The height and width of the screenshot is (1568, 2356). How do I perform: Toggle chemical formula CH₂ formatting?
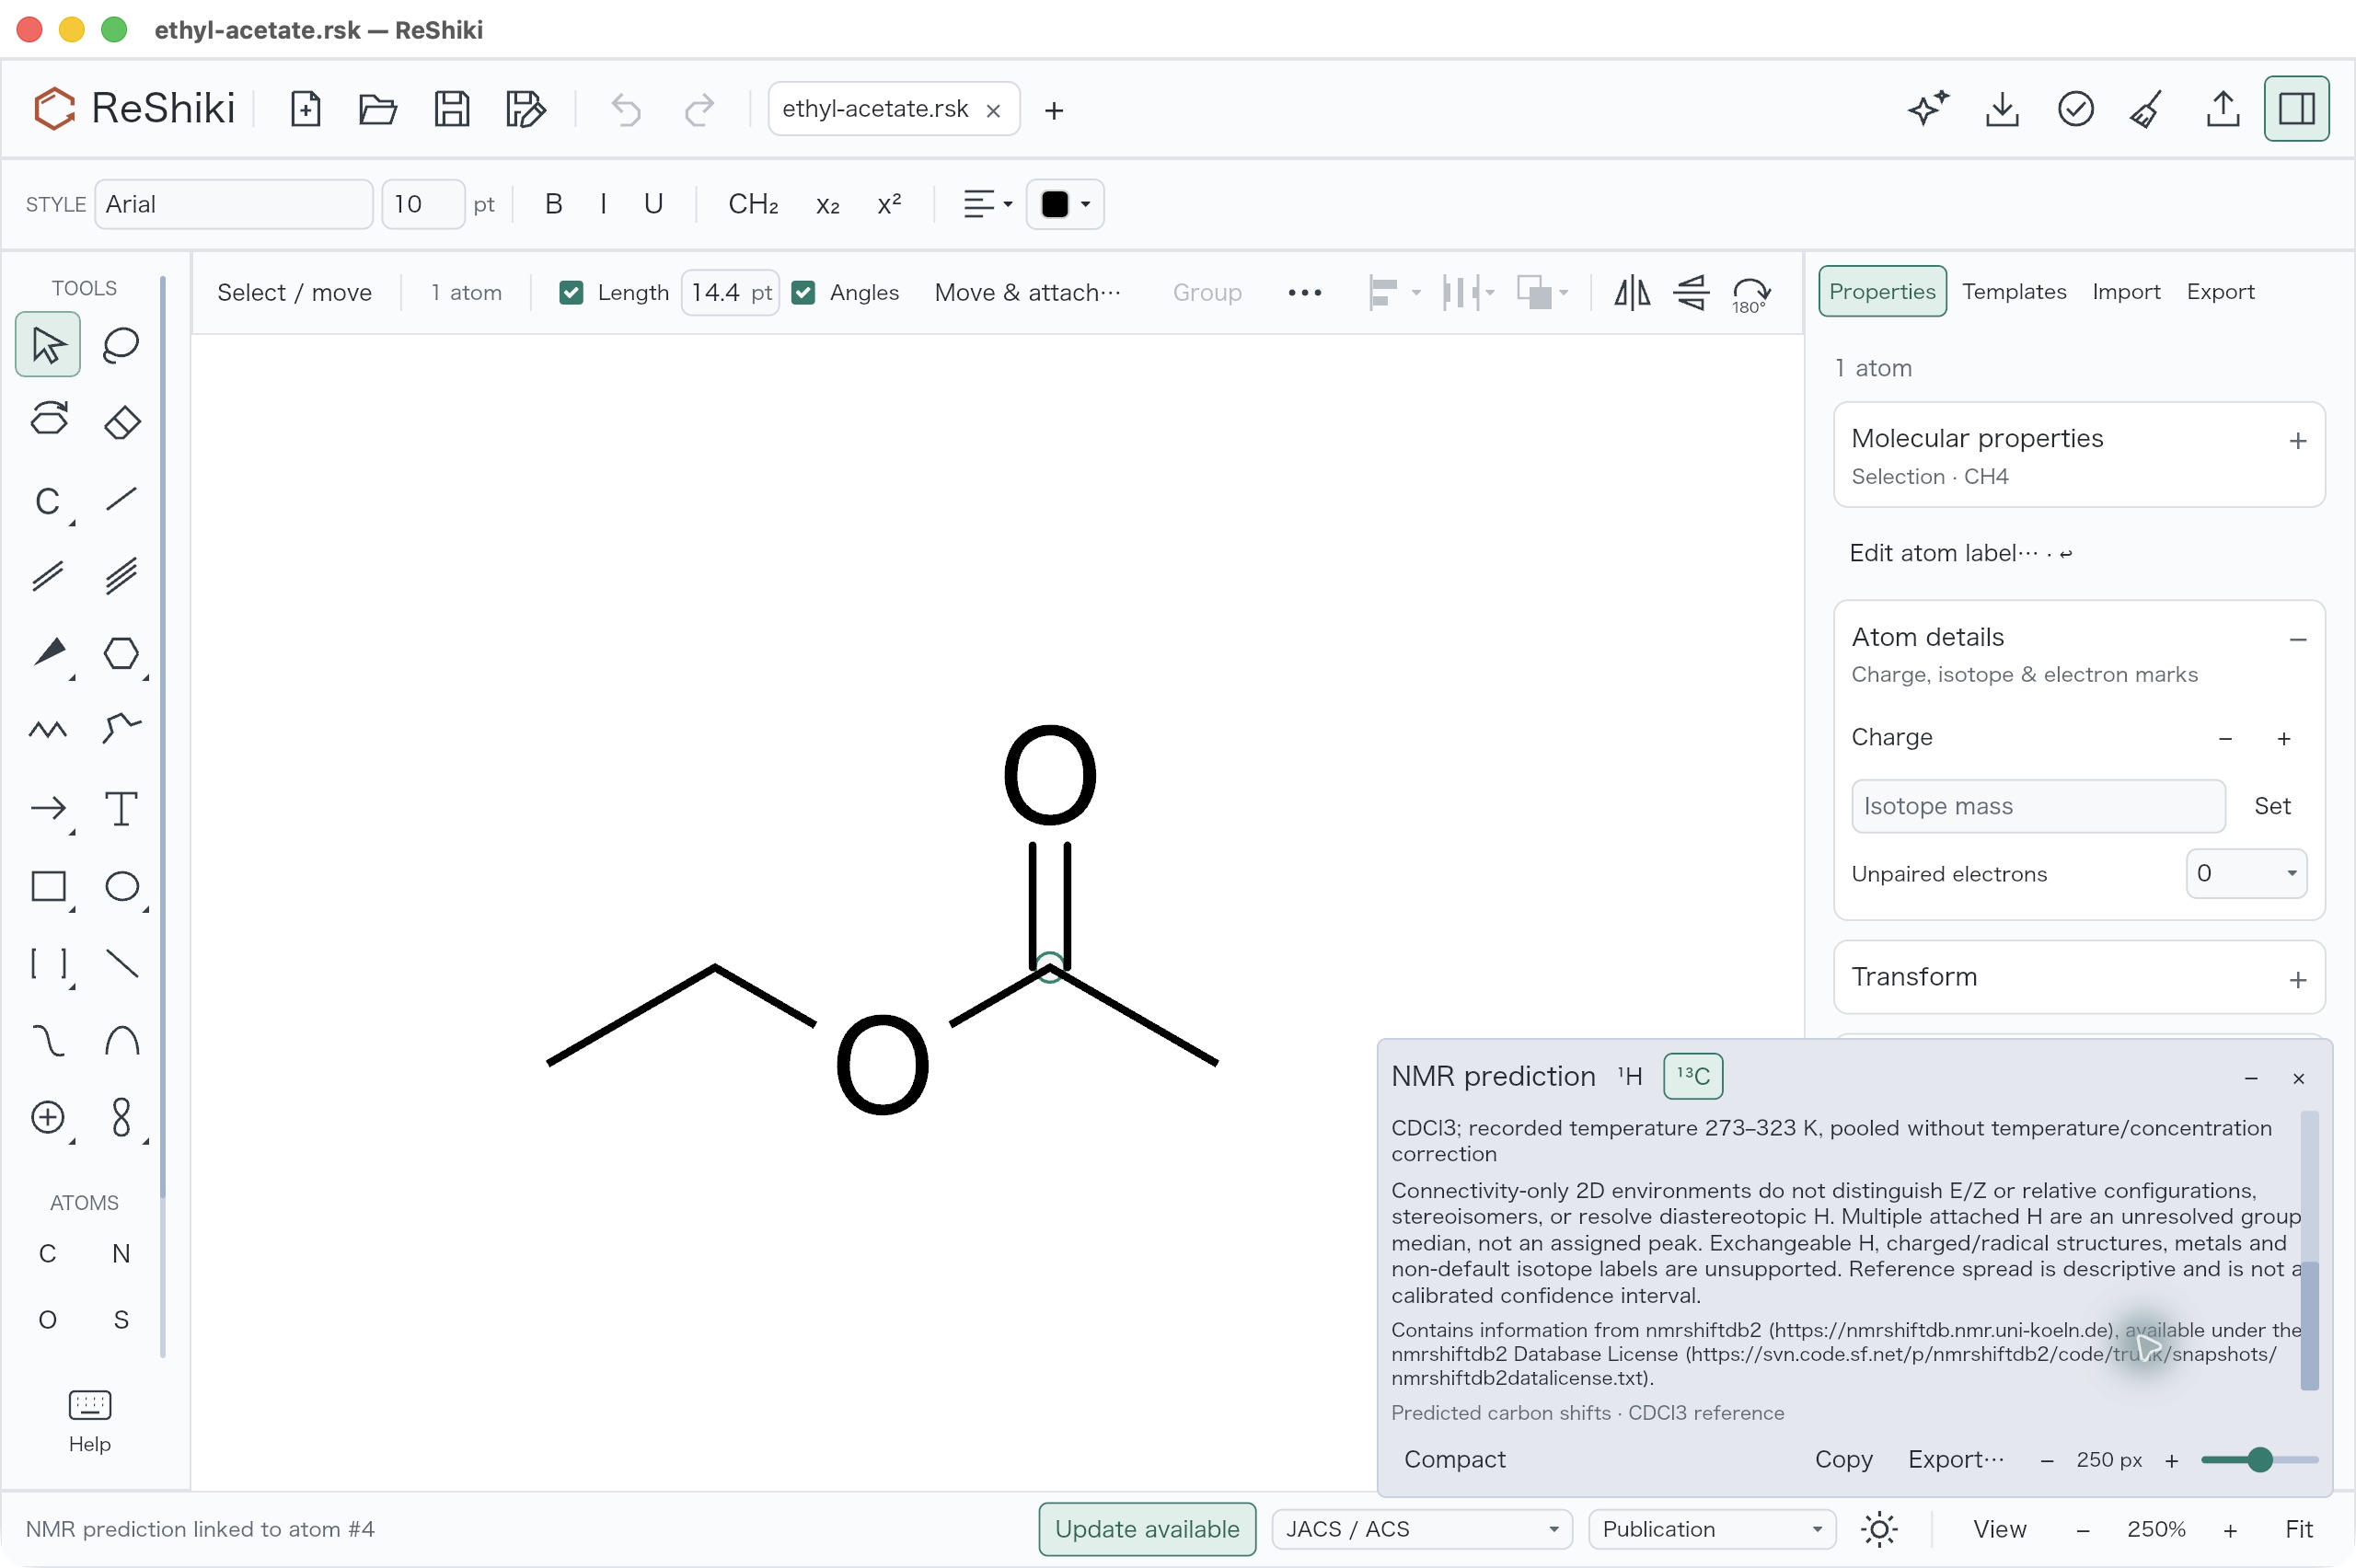point(753,204)
